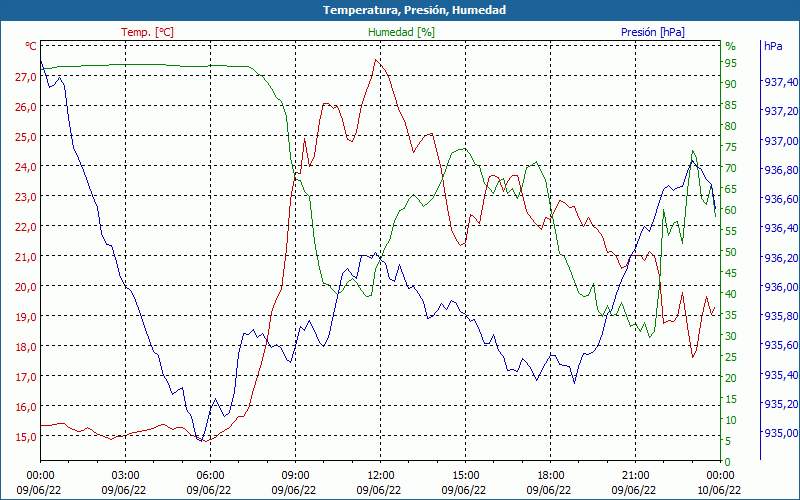Click the 18:00 time axis label
Viewport: 800px width, 500px height.
(x=550, y=476)
